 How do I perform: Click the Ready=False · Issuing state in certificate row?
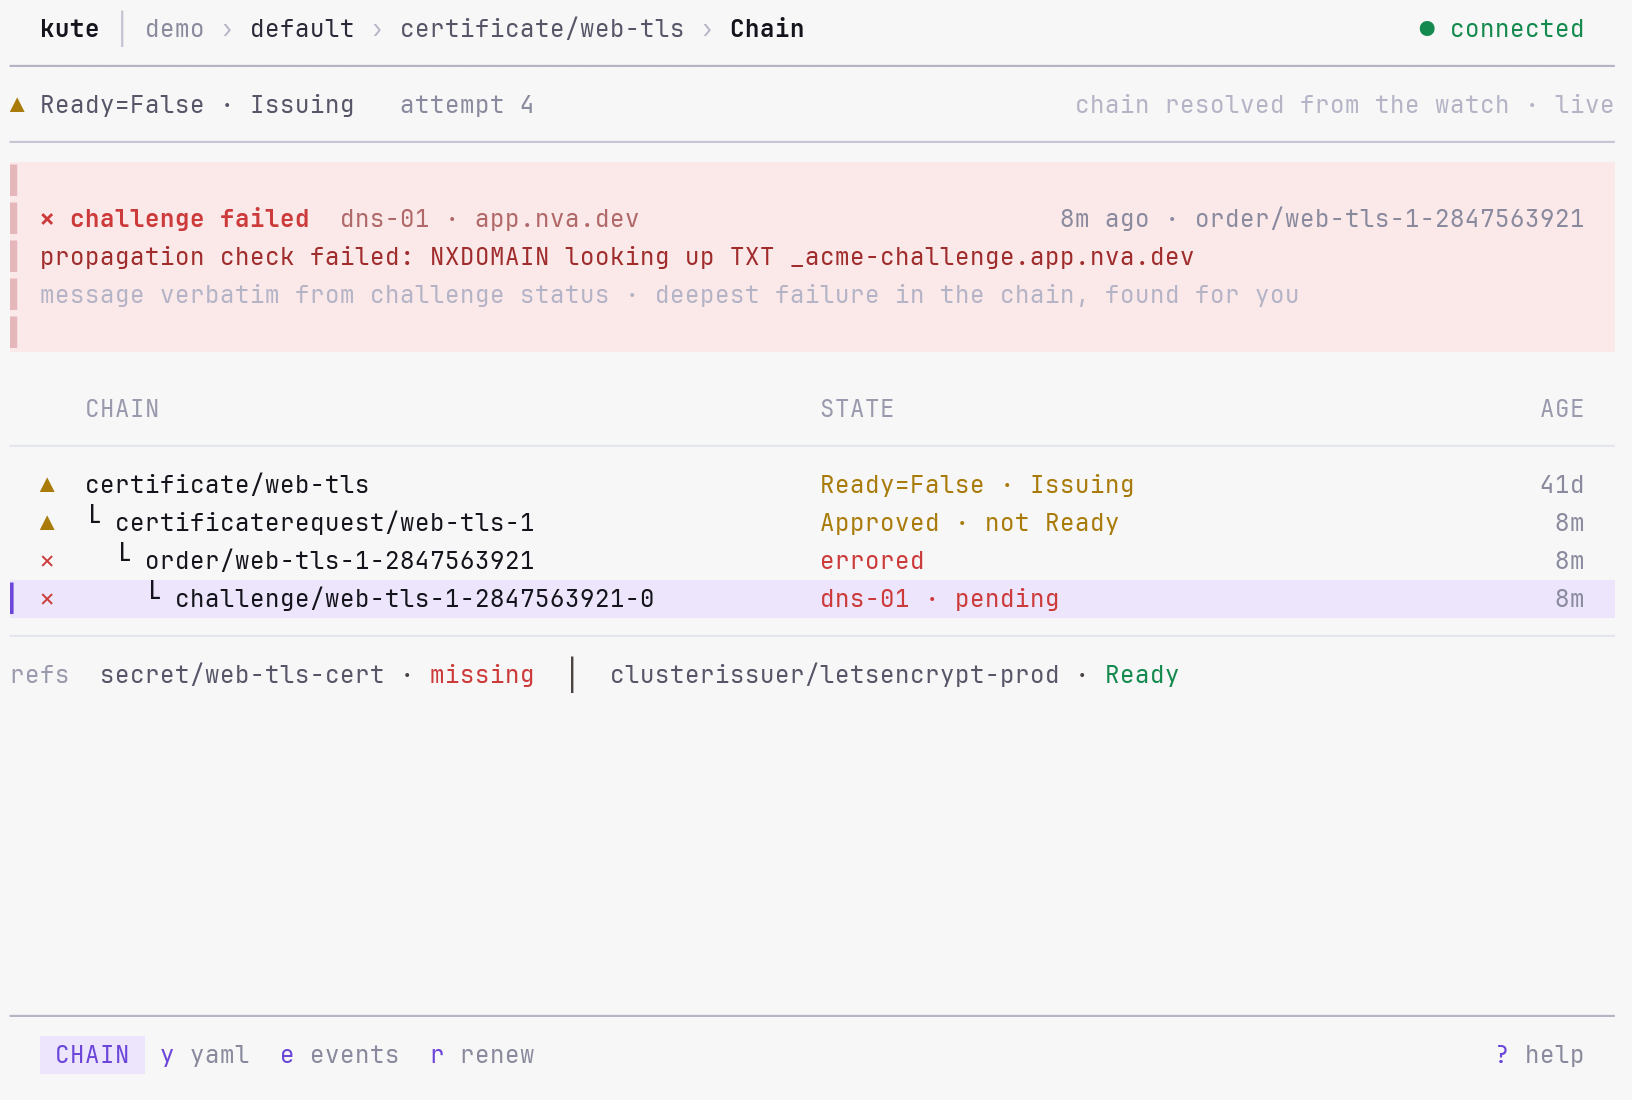tap(977, 485)
